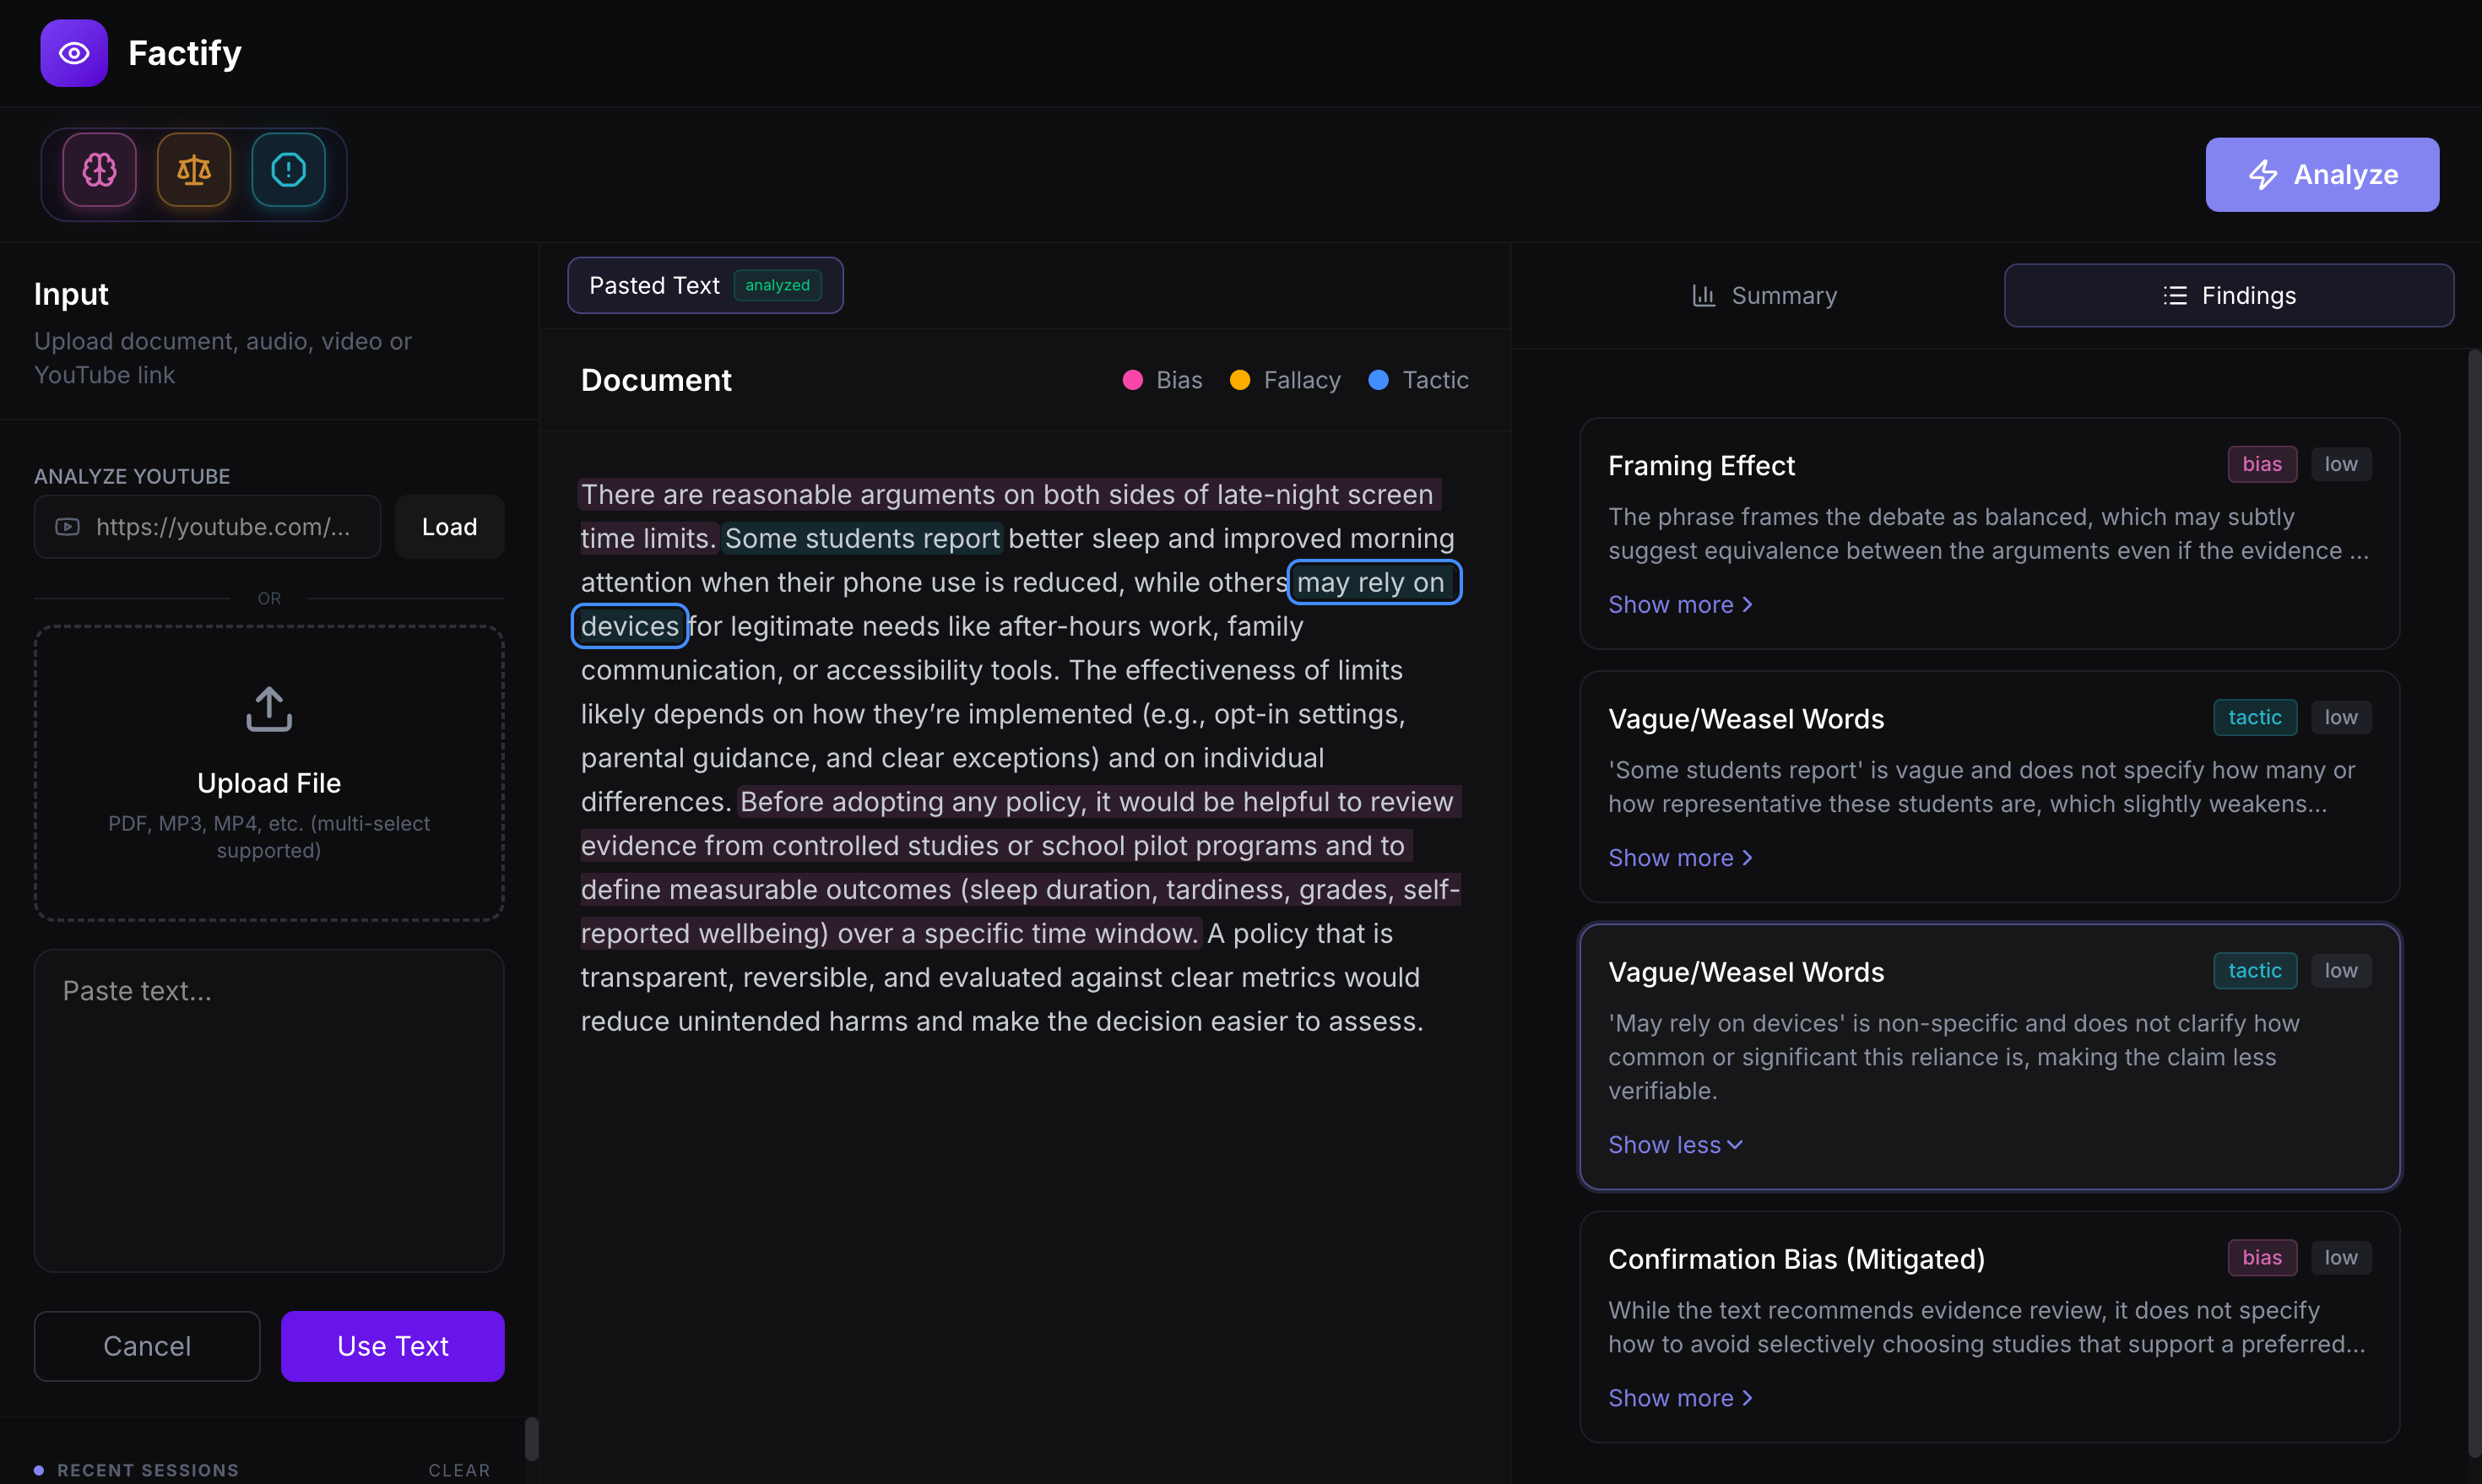Click the upload arrow icon
2482x1484 pixels.
[x=269, y=709]
